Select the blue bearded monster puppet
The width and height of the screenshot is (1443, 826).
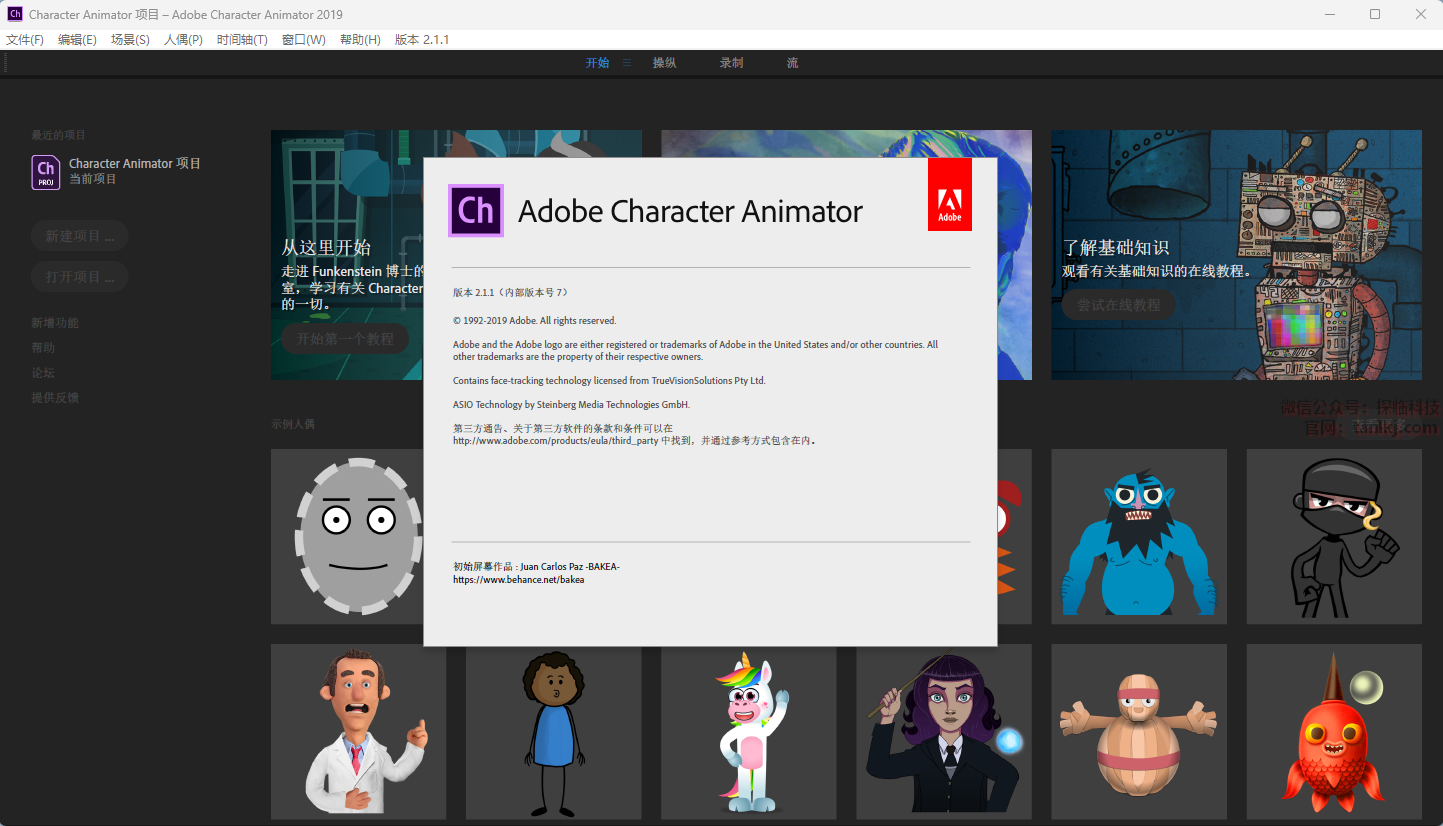1138,536
